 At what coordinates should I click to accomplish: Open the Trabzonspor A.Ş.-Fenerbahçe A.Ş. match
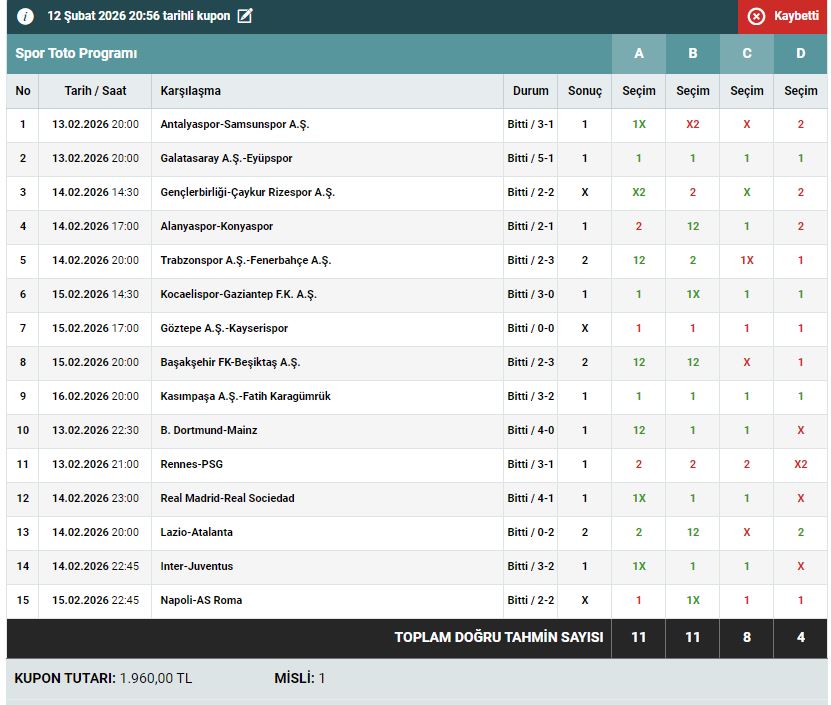click(x=245, y=261)
